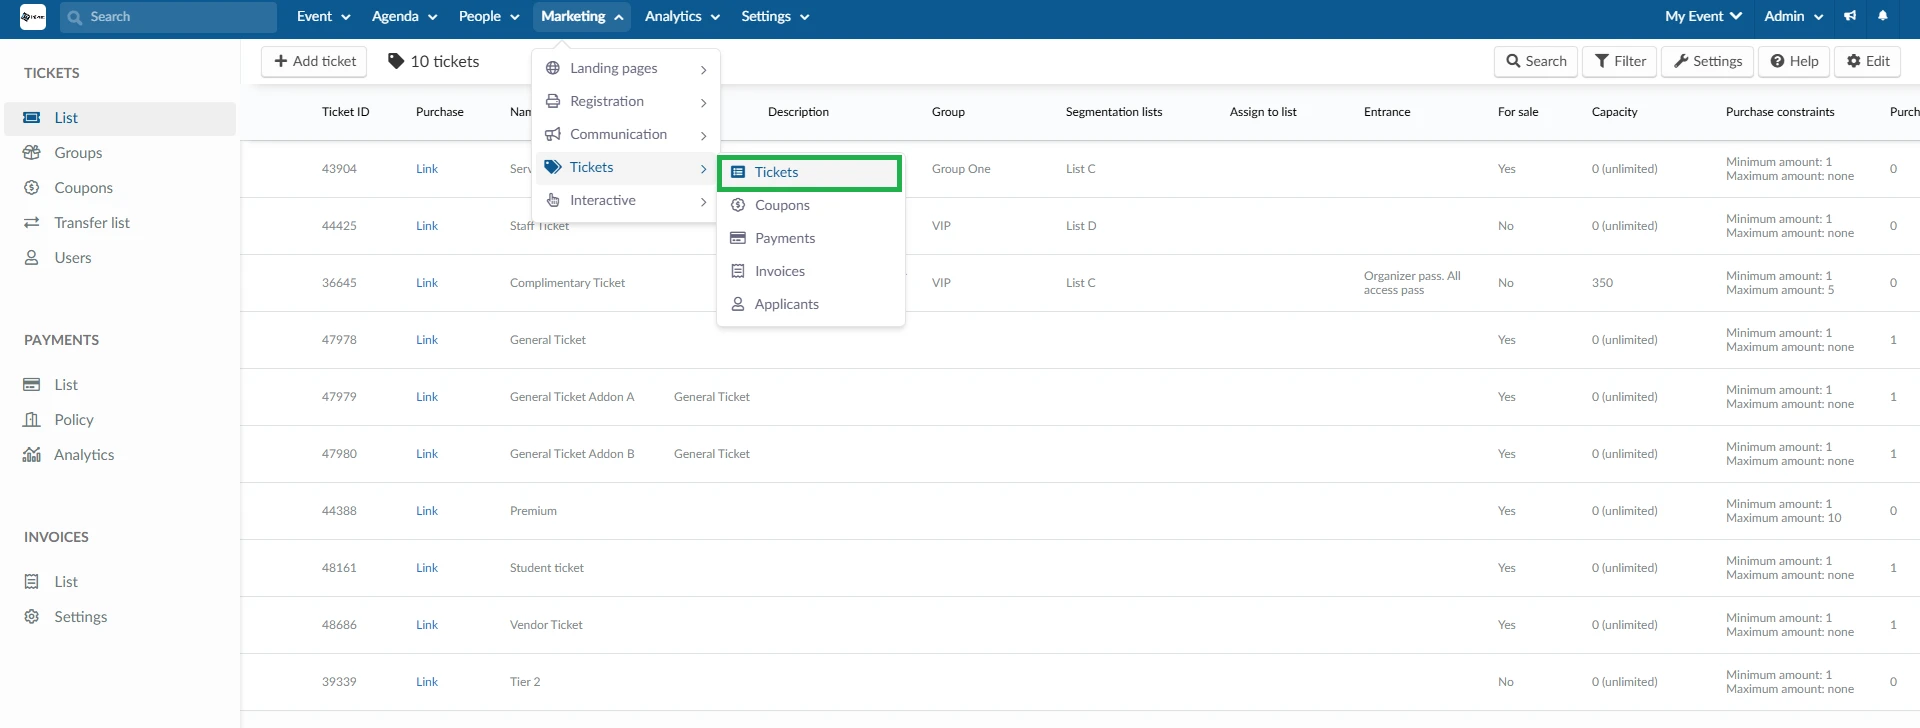This screenshot has height=728, width=1920.
Task: Open the People dropdown menu
Action: click(x=489, y=16)
